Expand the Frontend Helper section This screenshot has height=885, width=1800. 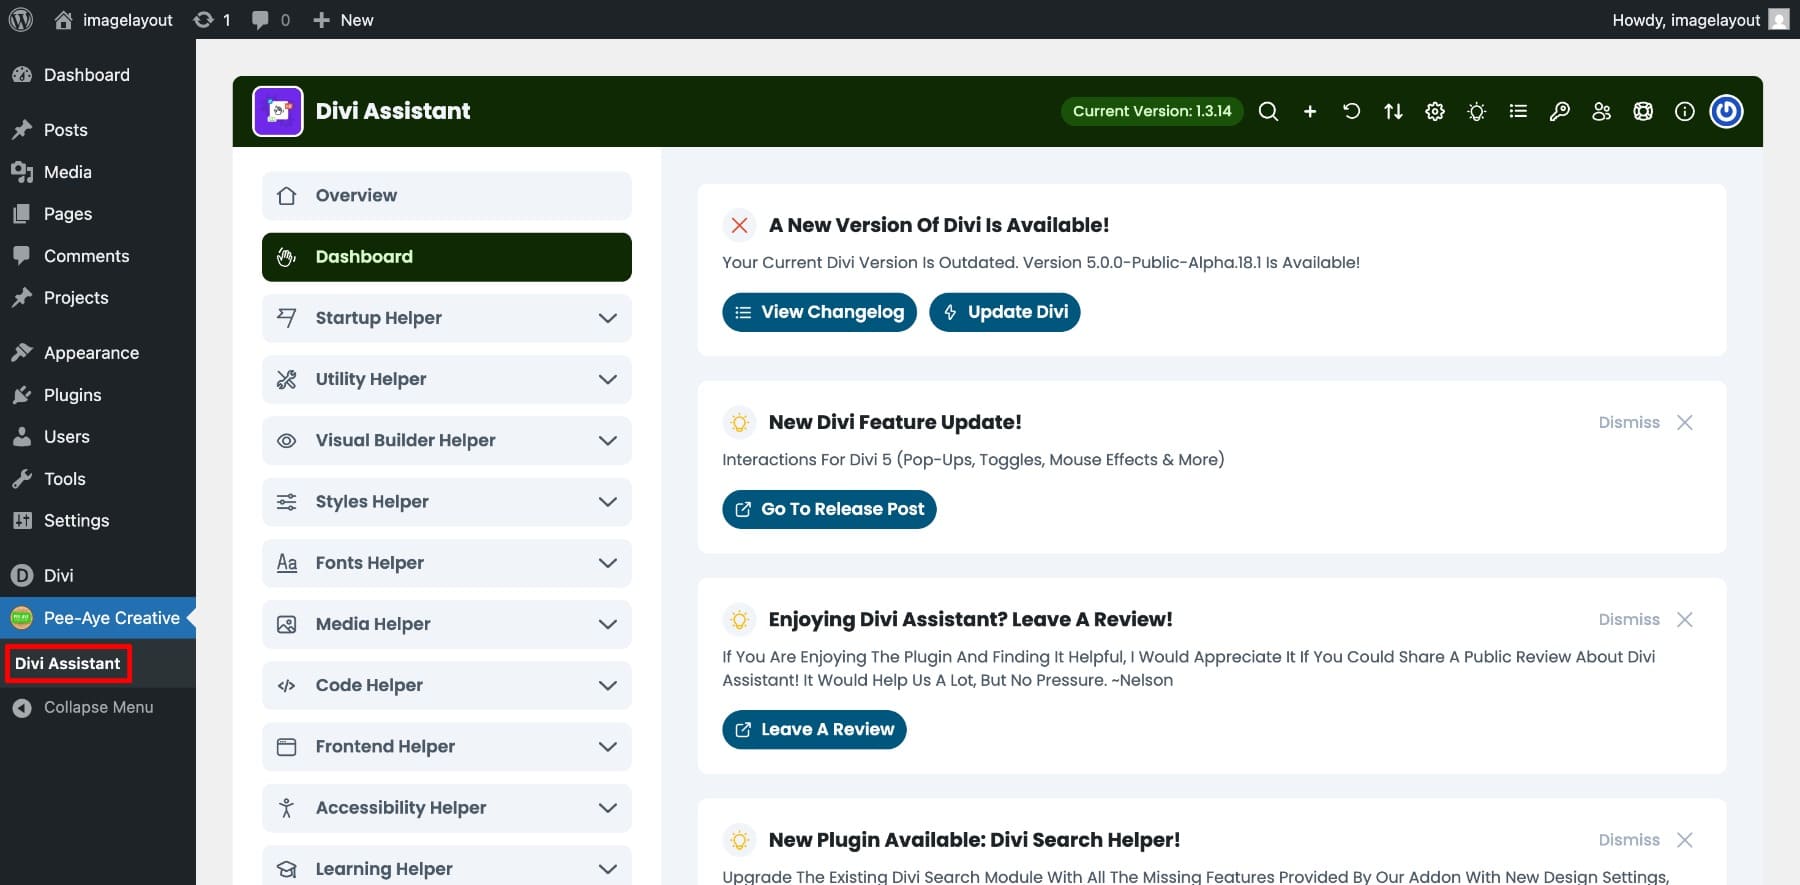pyautogui.click(x=447, y=747)
